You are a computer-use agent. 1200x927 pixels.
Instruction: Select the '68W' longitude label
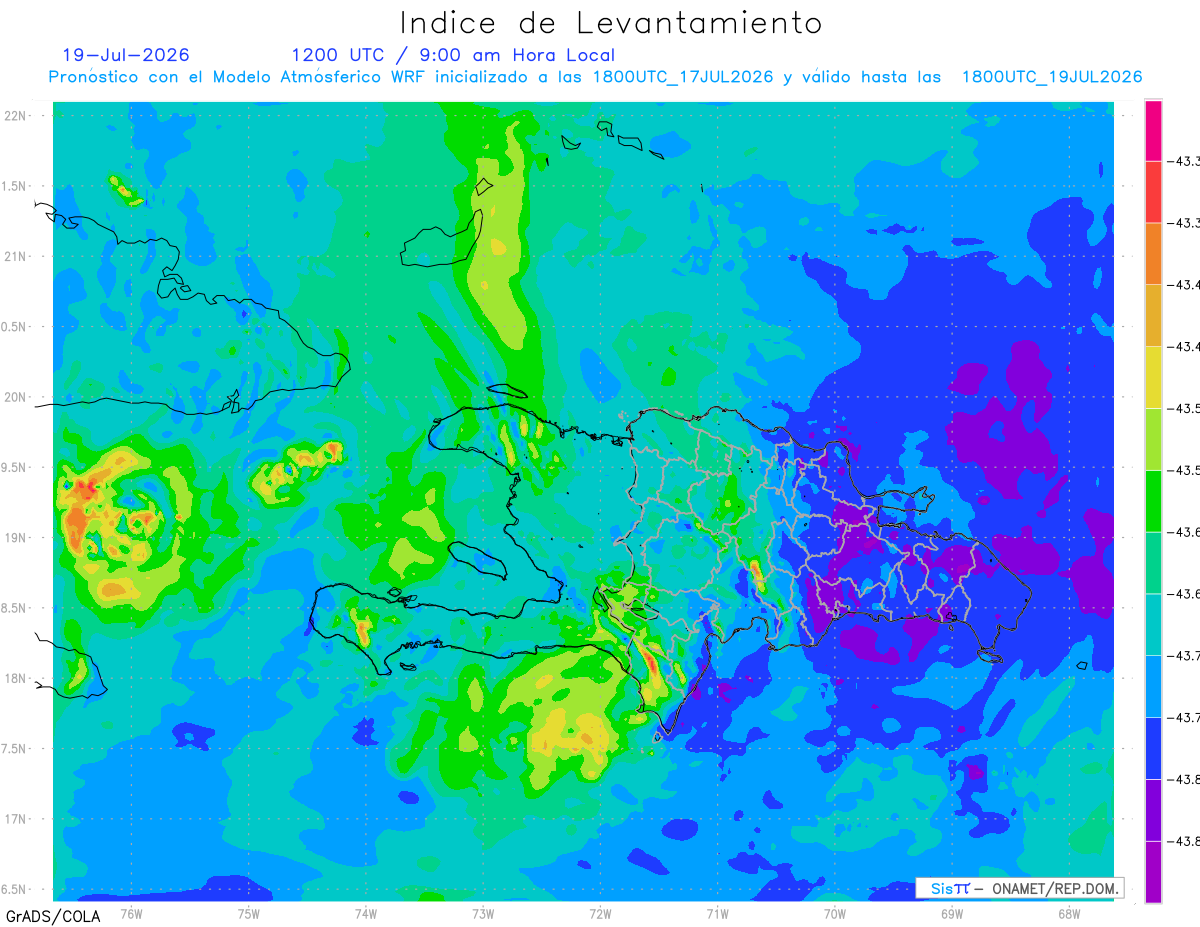(x=1069, y=914)
